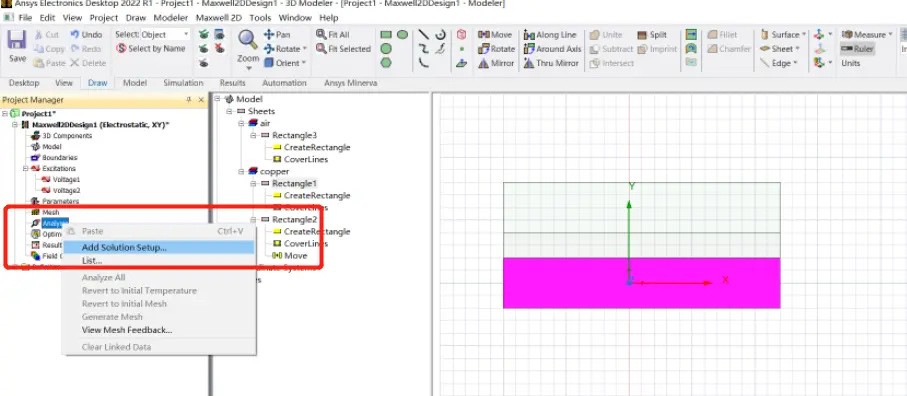Open the Orient view dropdown
The image size is (907, 396).
pyautogui.click(x=304, y=63)
